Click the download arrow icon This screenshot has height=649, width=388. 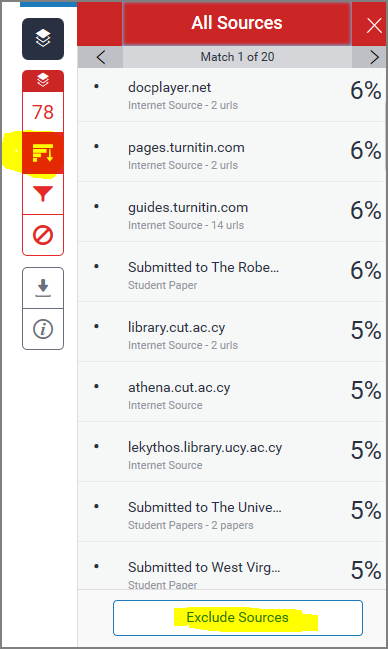[x=43, y=288]
